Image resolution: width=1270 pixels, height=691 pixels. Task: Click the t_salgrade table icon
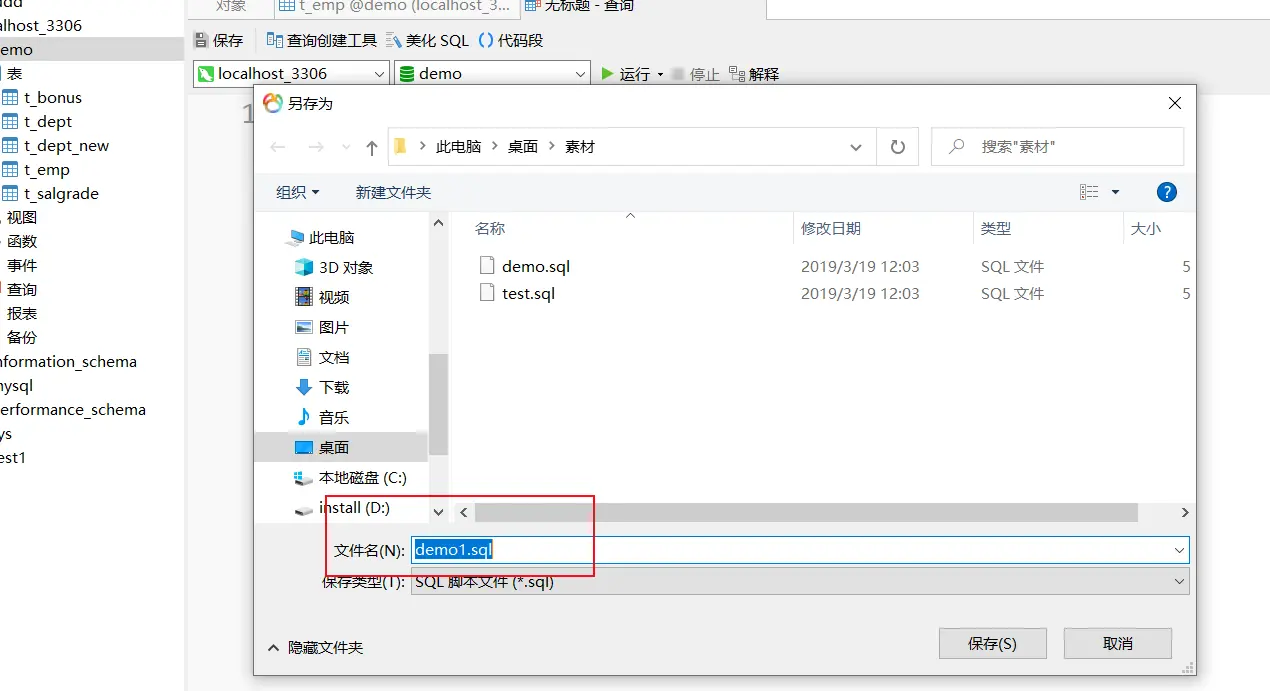tap(10, 193)
